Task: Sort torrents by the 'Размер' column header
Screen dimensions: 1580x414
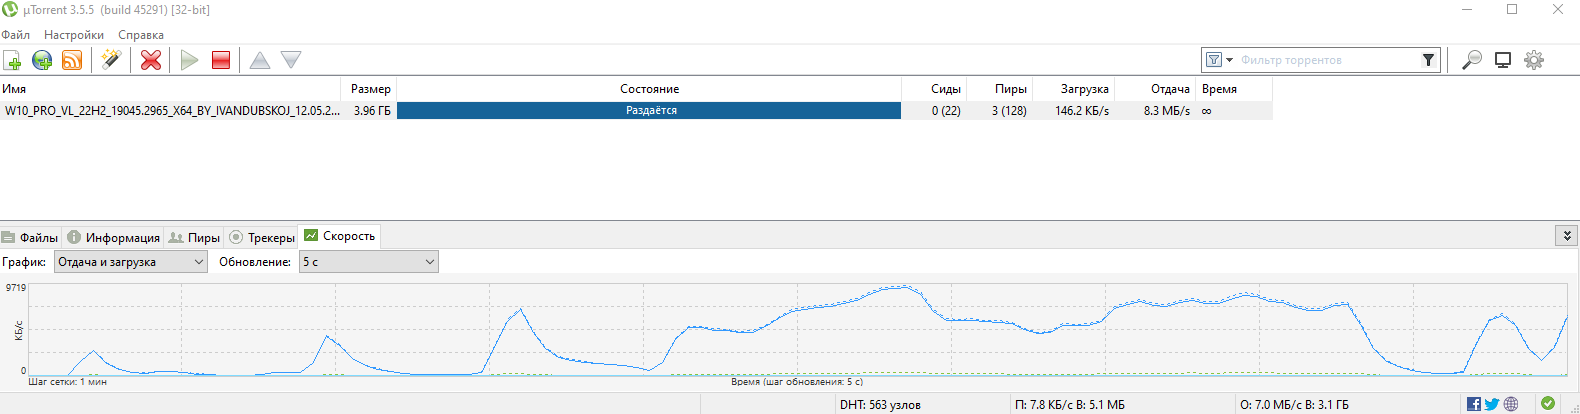Action: [x=370, y=89]
